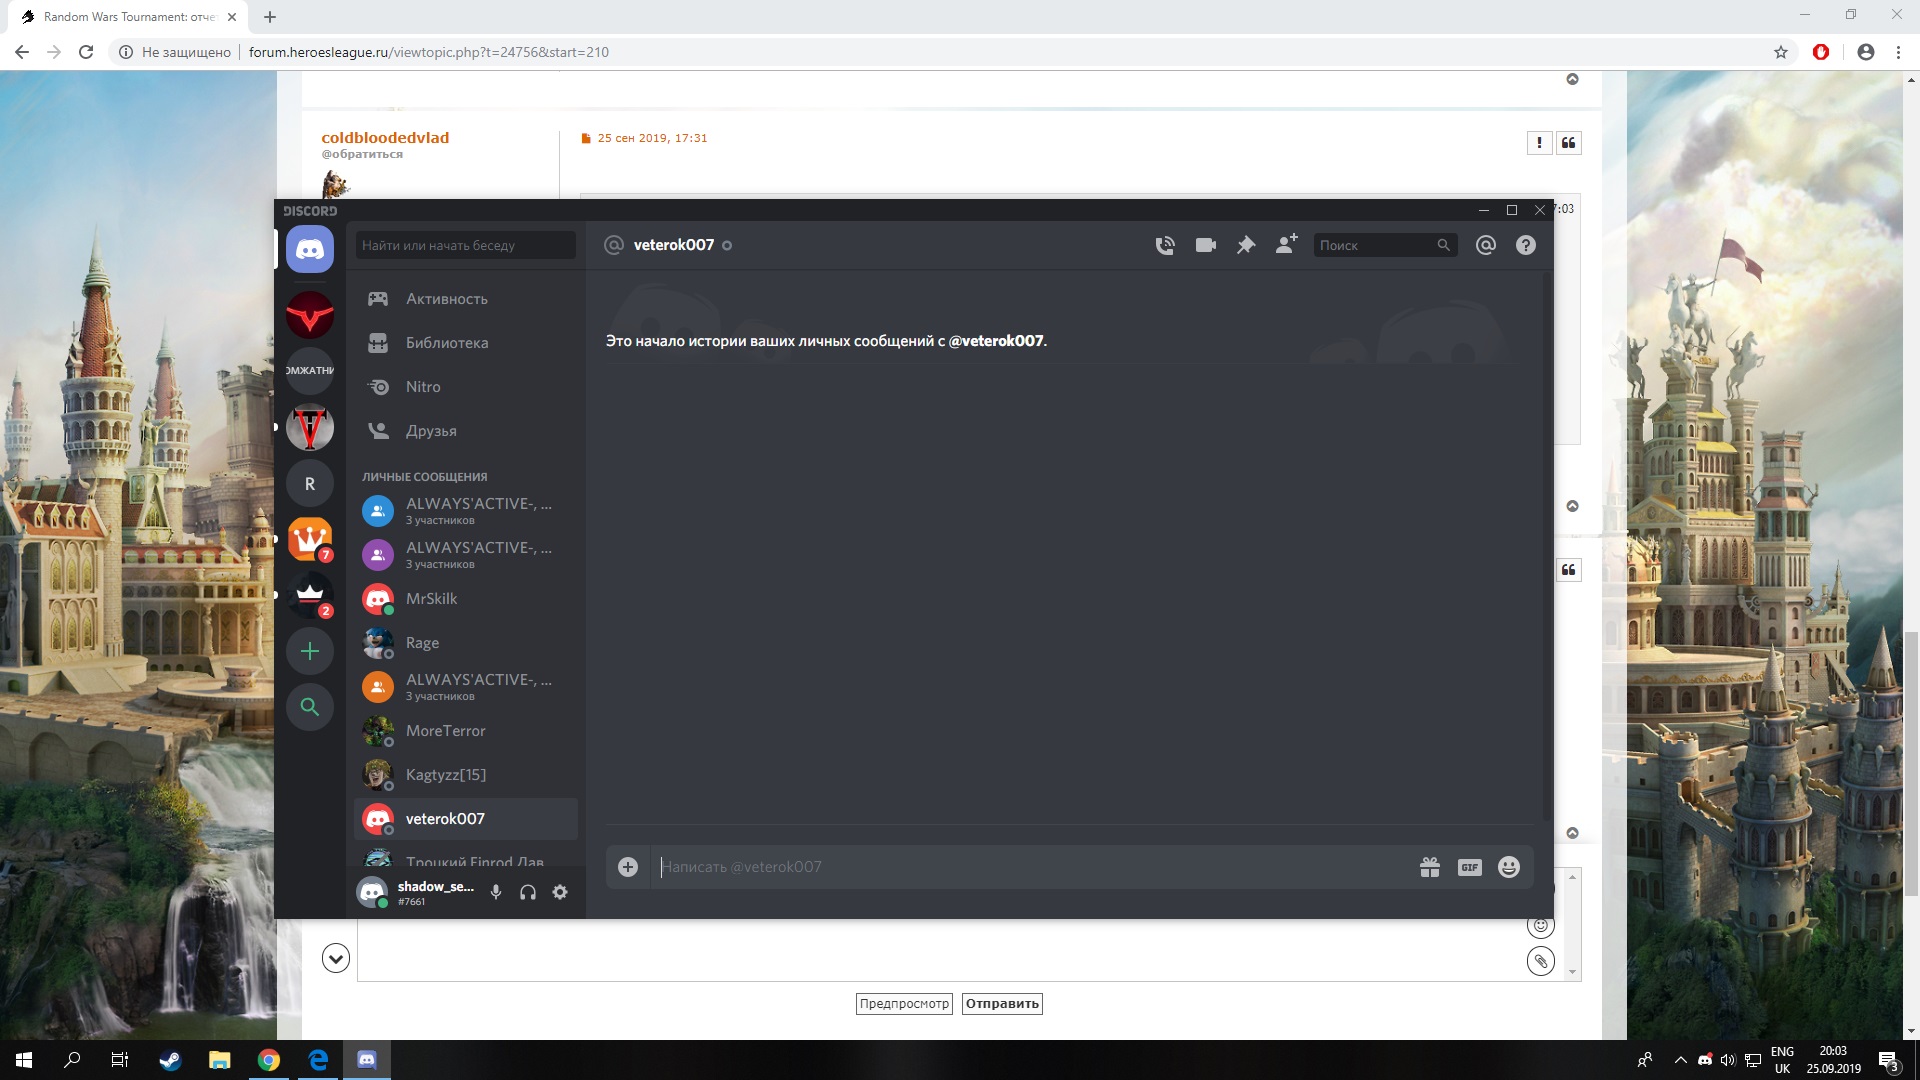The image size is (1920, 1080).
Task: Click the message box 'Написать @veterok007'
Action: 1030,867
